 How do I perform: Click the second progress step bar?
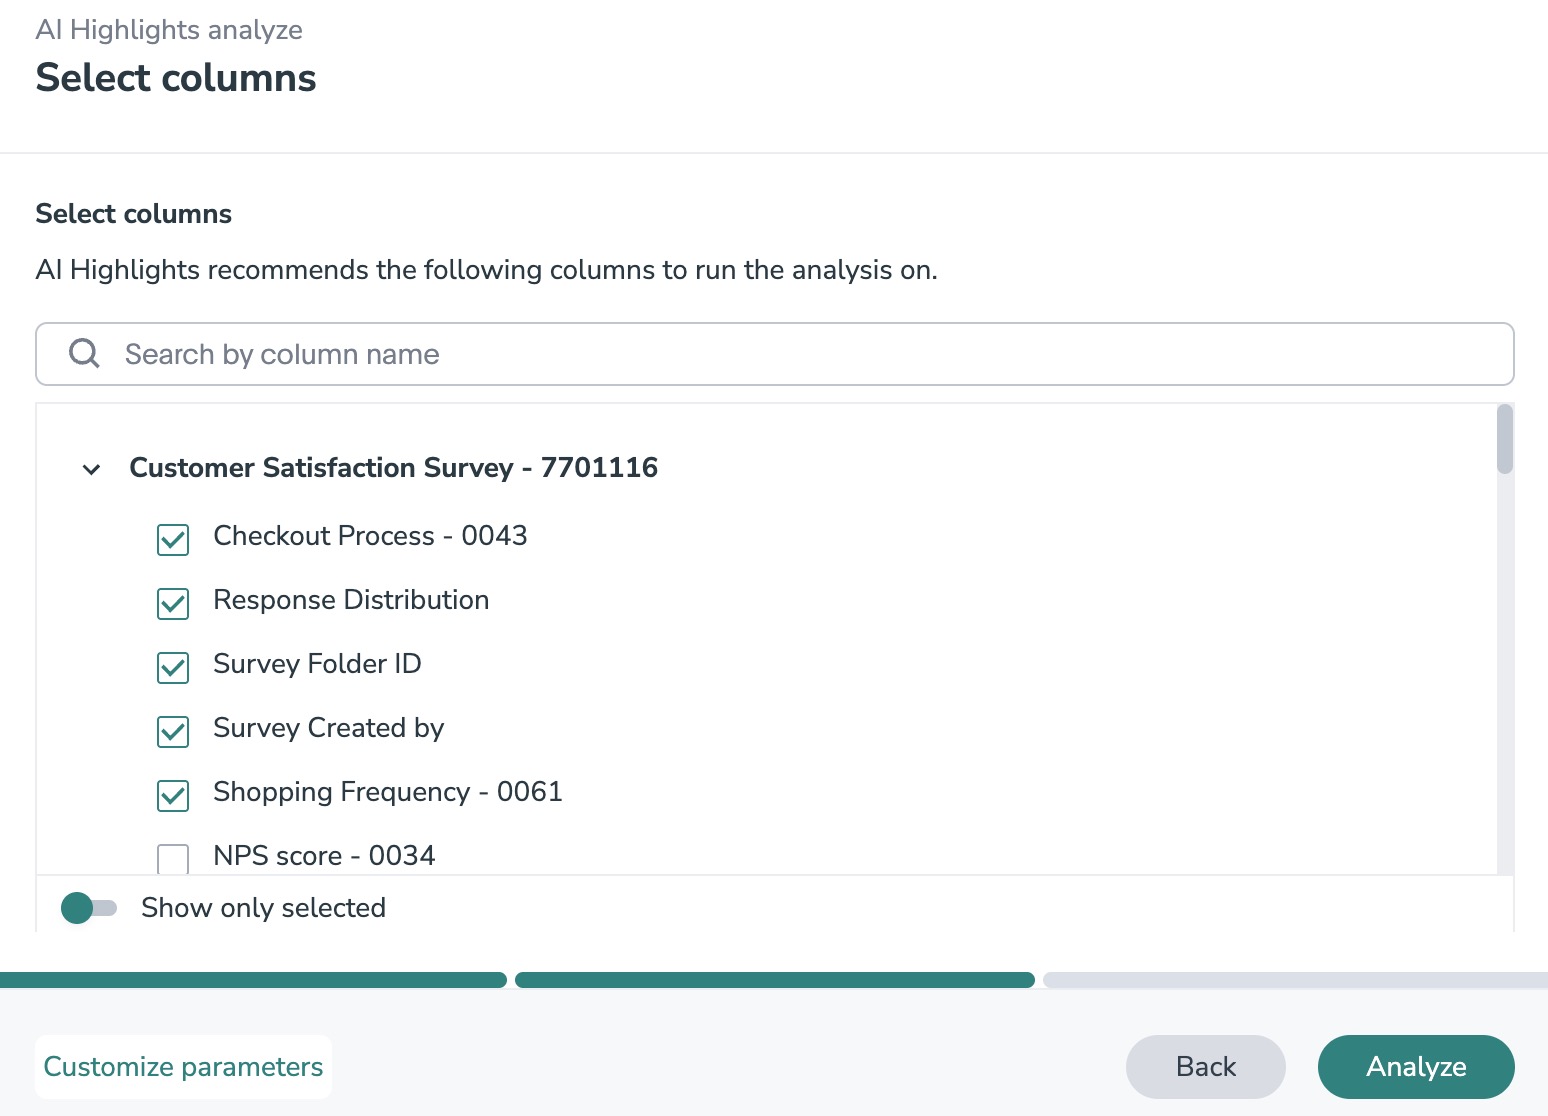[774, 980]
